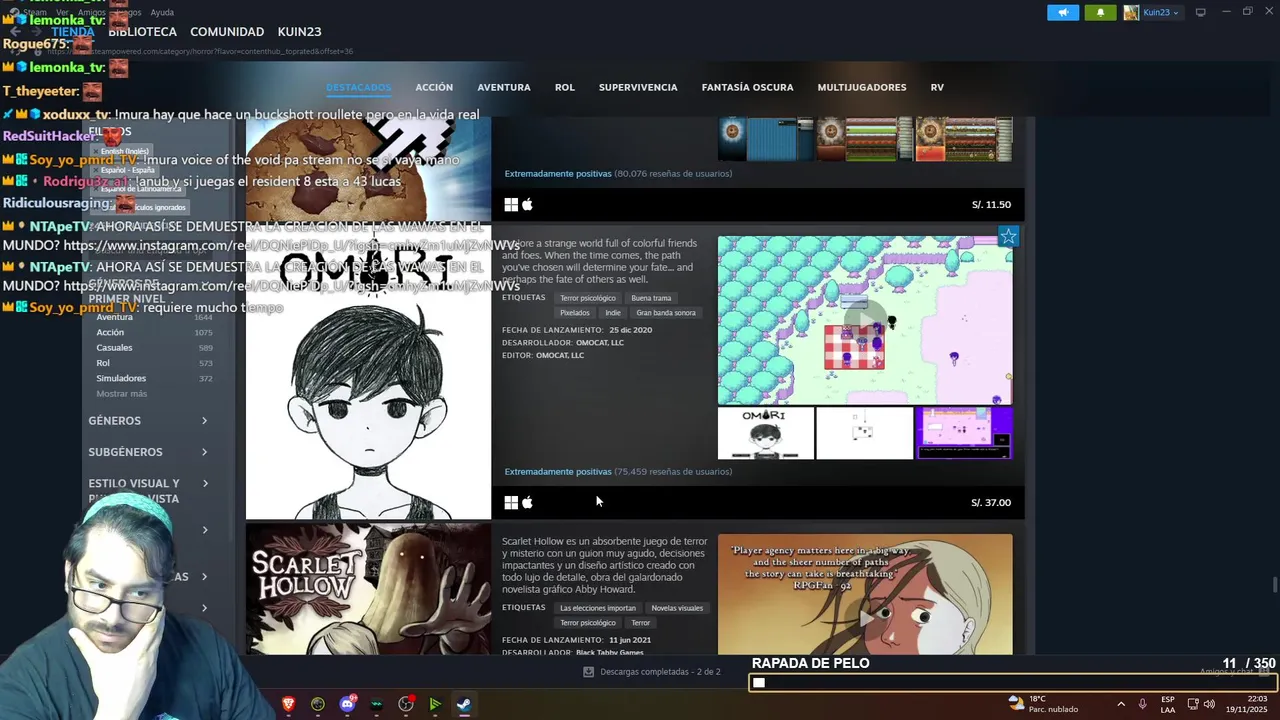
Task: Open the OMORI main gameplay screenshot
Action: tap(865, 320)
